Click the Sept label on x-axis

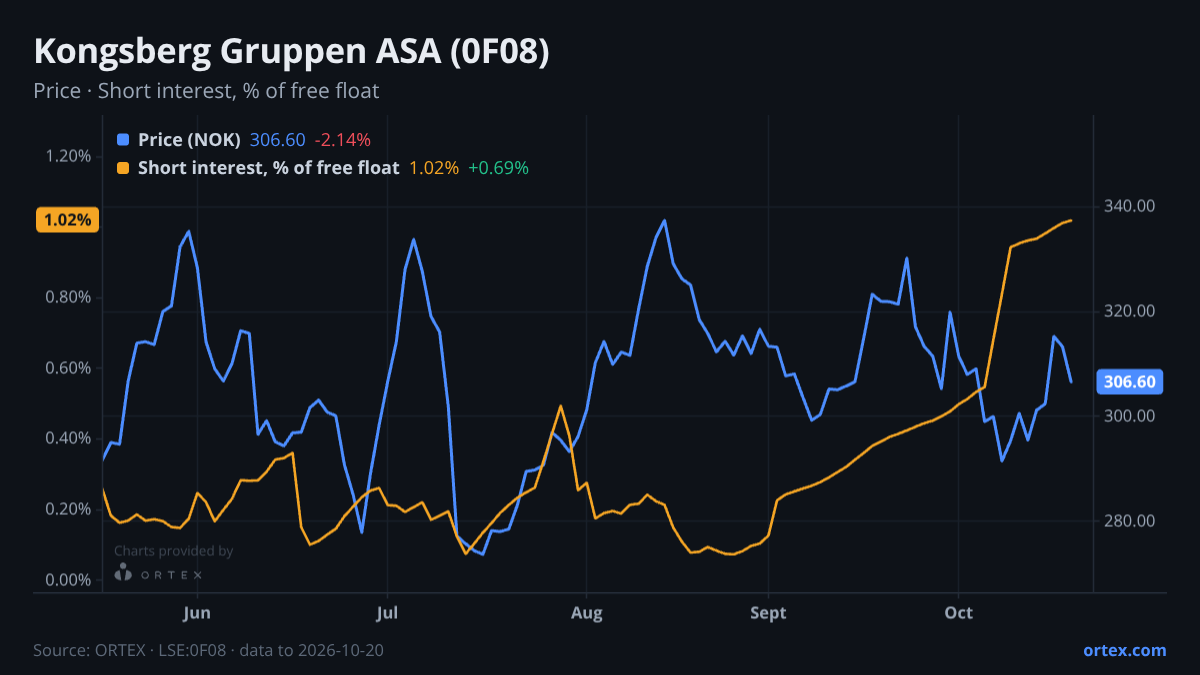tap(768, 613)
